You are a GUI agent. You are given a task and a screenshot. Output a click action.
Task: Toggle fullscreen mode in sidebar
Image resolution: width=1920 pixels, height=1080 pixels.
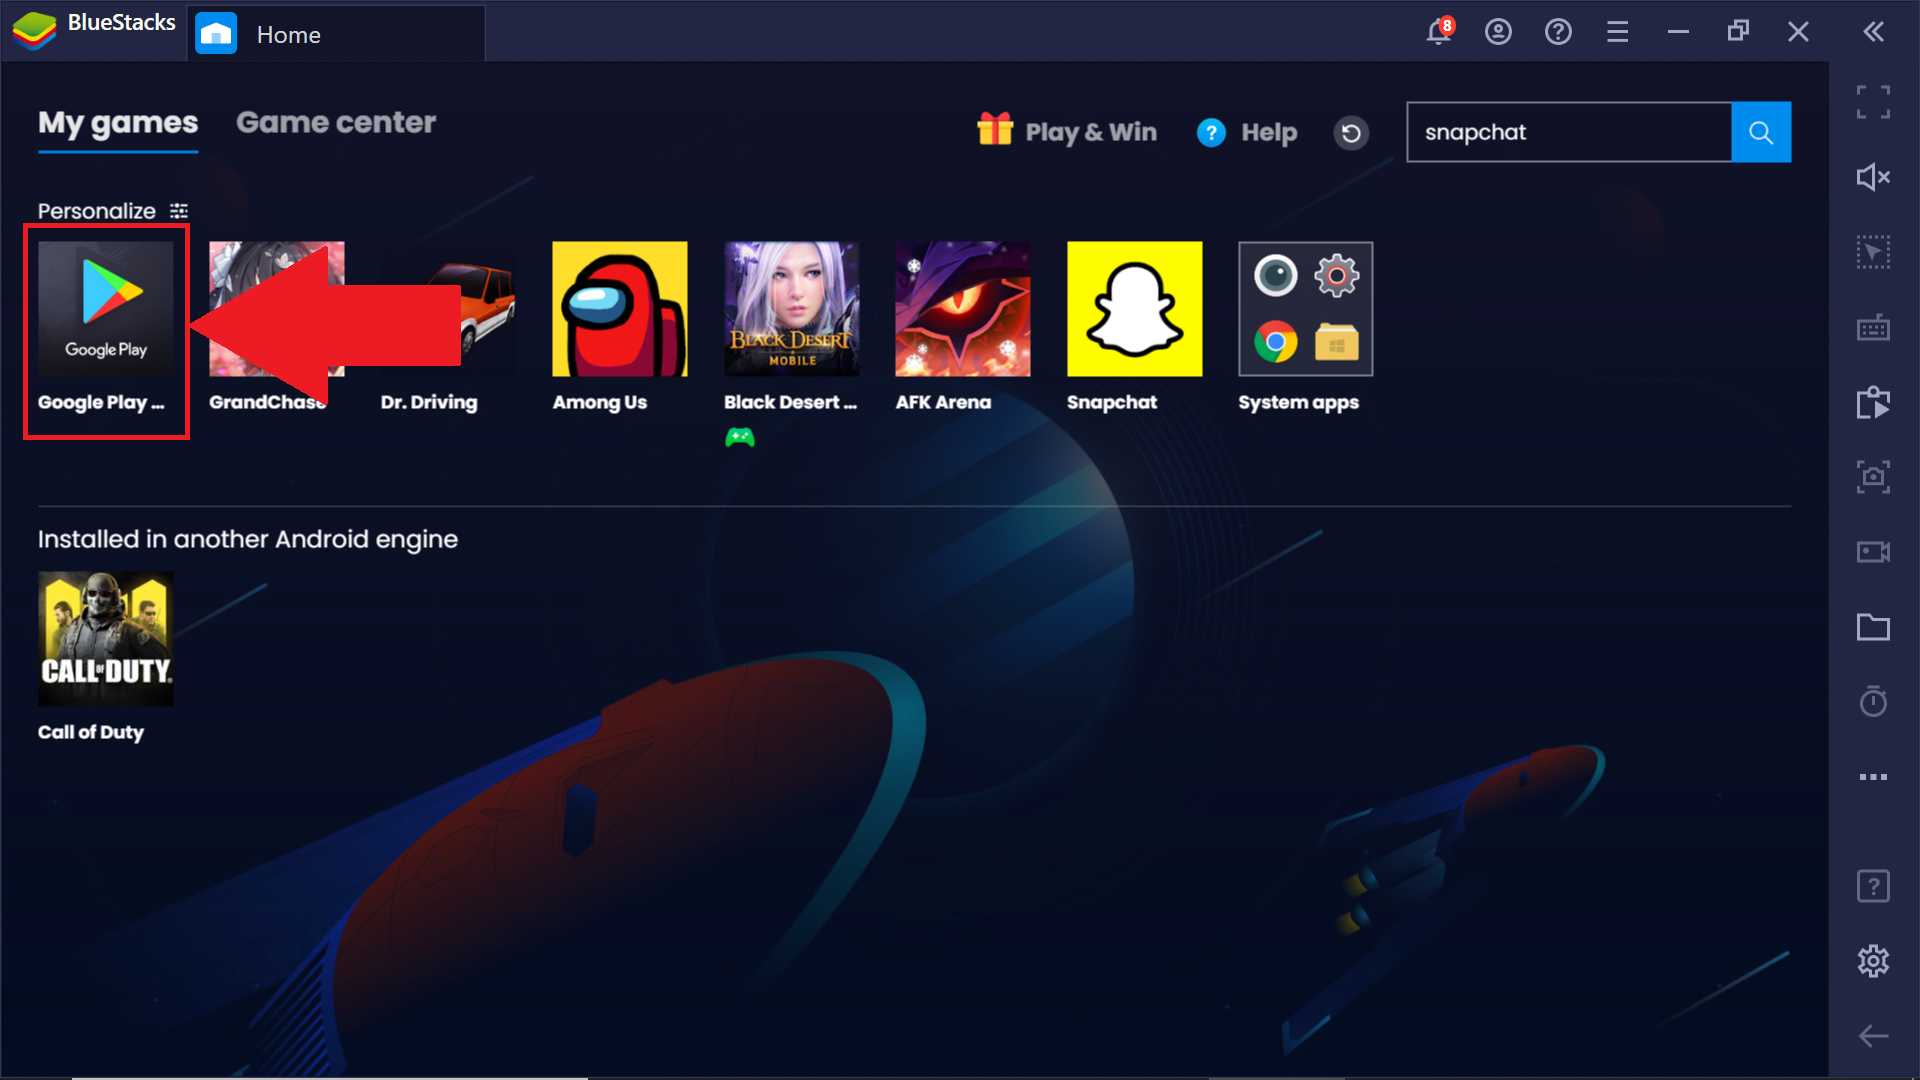click(1873, 102)
